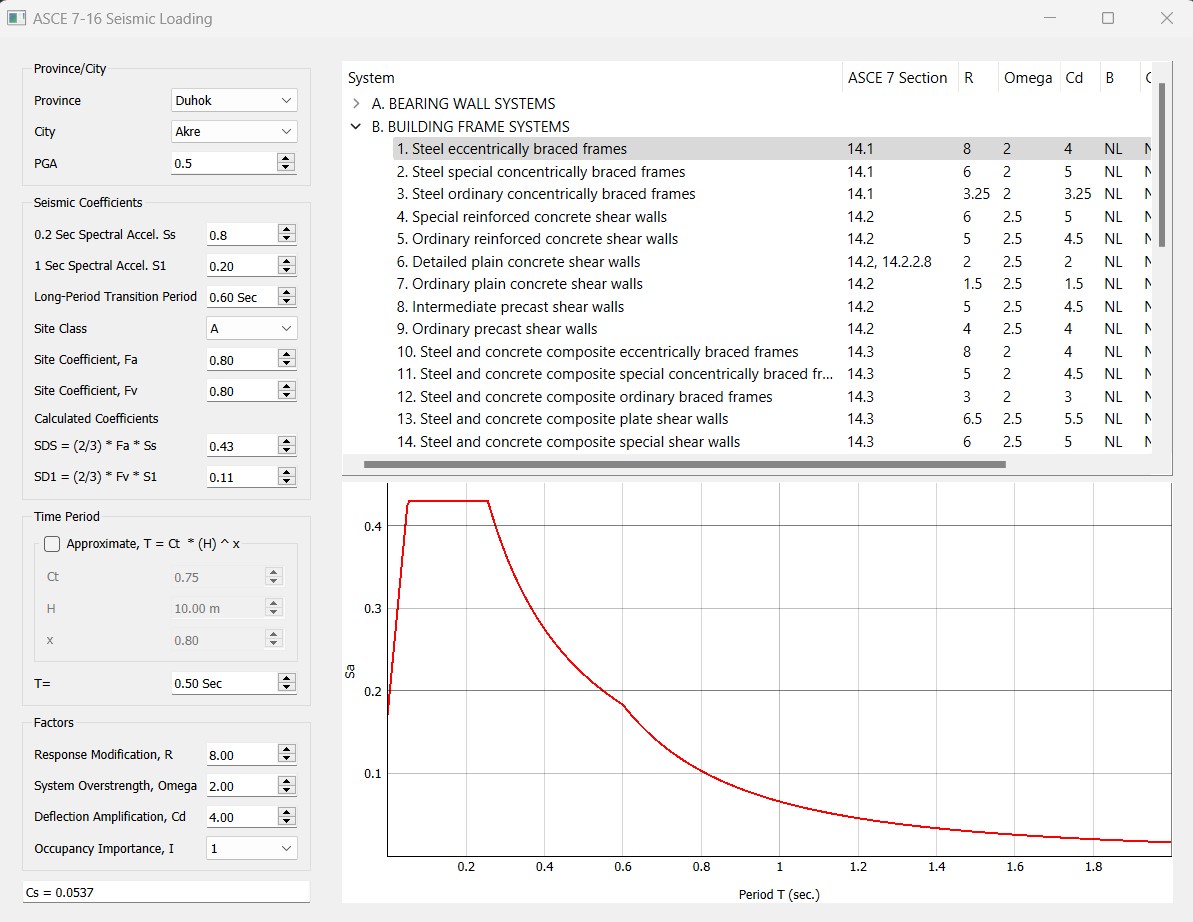This screenshot has width=1193, height=922.
Task: Click the disabled x exponent field
Action: 219,640
